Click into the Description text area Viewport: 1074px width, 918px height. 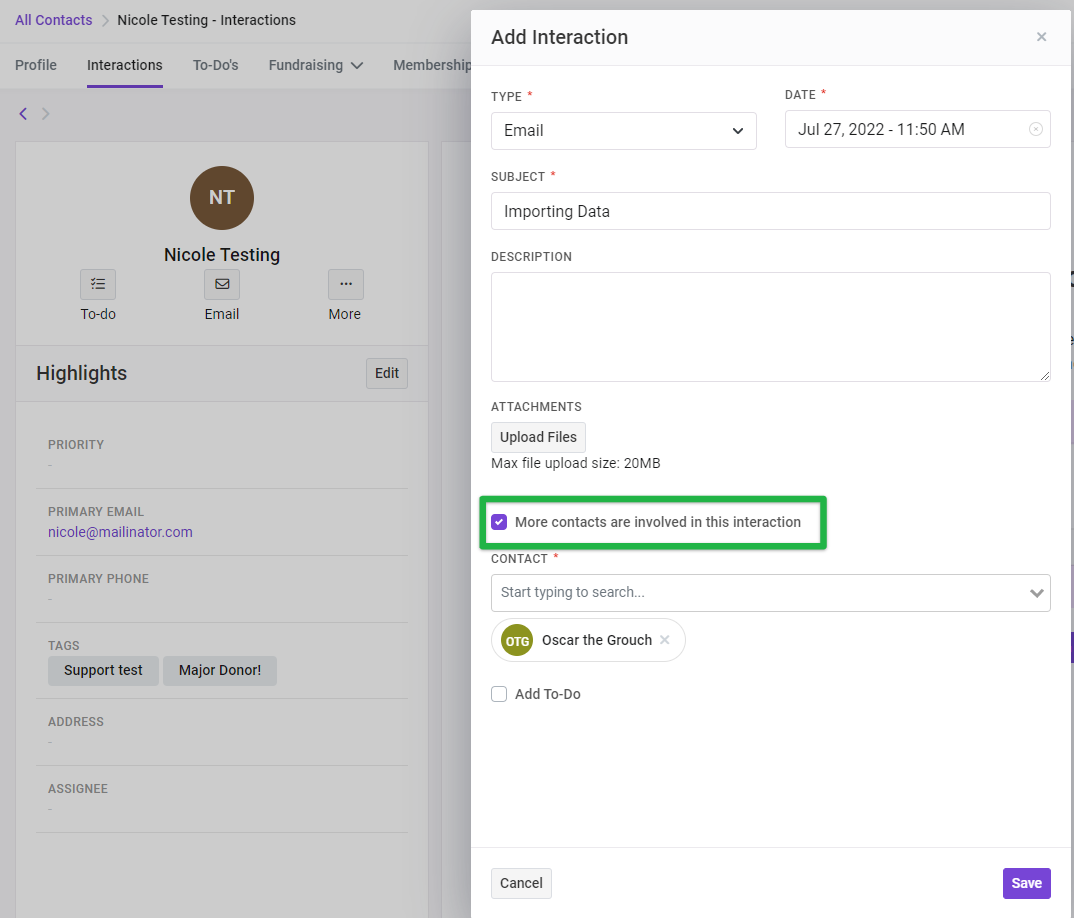pyautogui.click(x=771, y=327)
